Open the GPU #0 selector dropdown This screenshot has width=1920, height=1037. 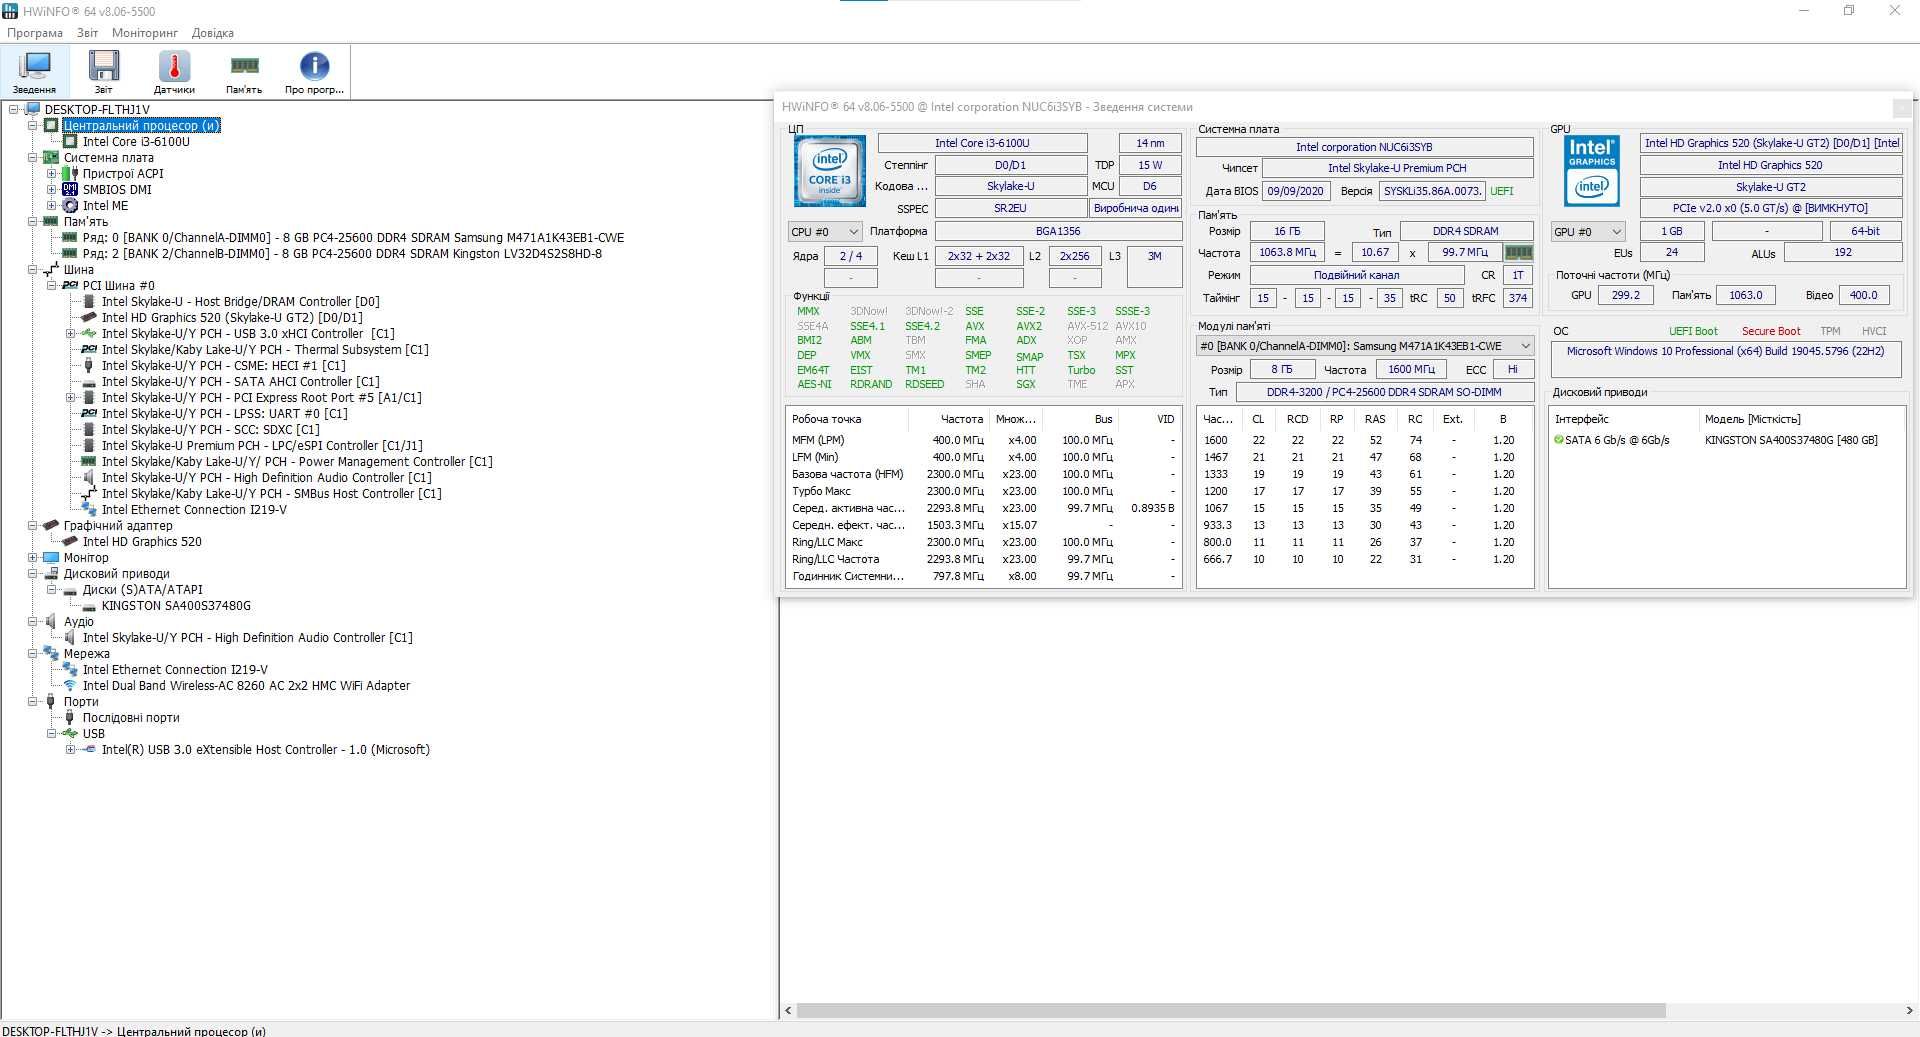pyautogui.click(x=1588, y=232)
